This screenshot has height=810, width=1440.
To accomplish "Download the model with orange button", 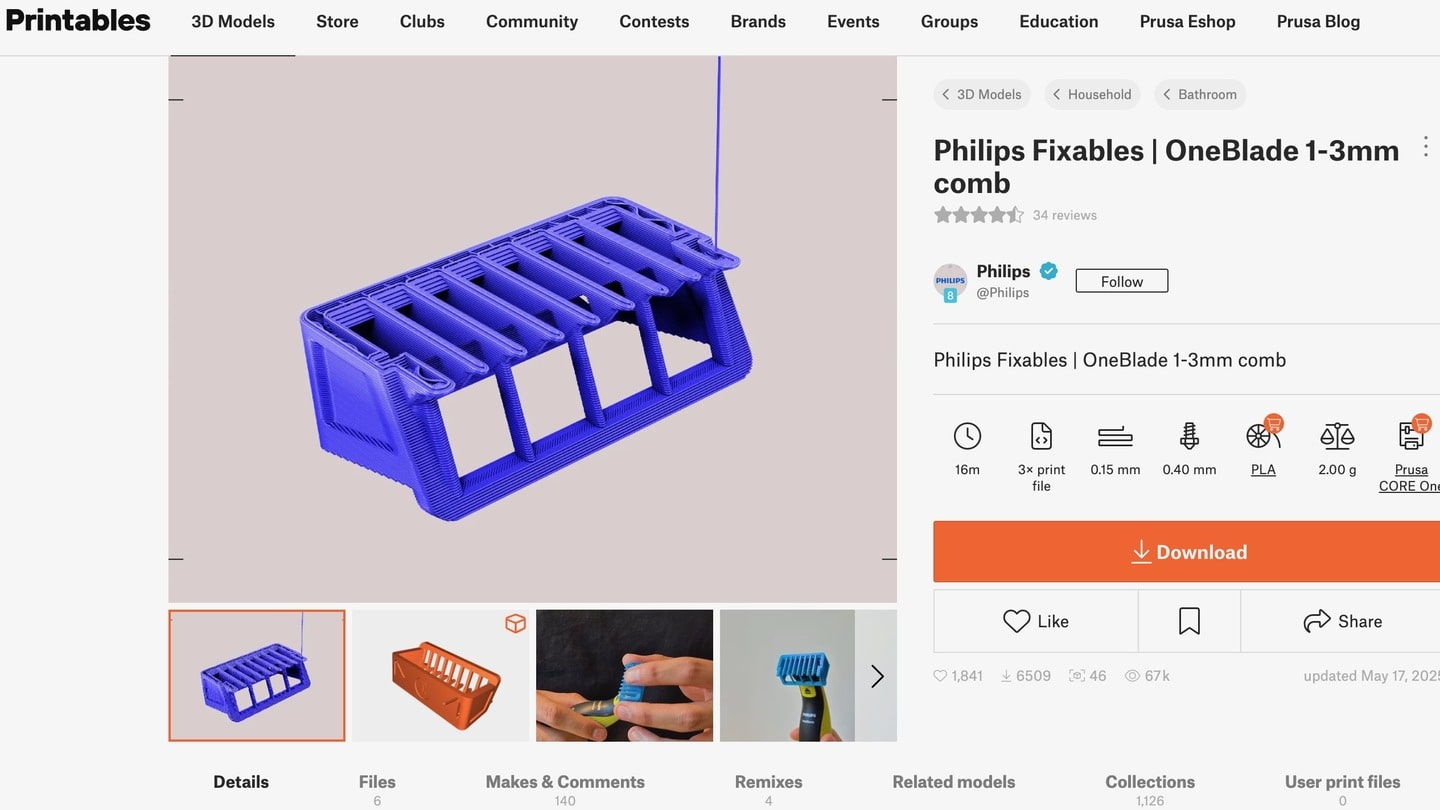I will (x=1187, y=552).
